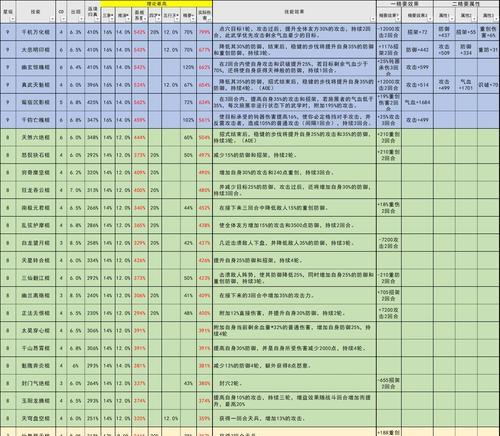Screen dimensions: 500x436
Task: Select the effect cell 在接下来的3回合中增加35%的攻击力。
Action: [294, 295]
